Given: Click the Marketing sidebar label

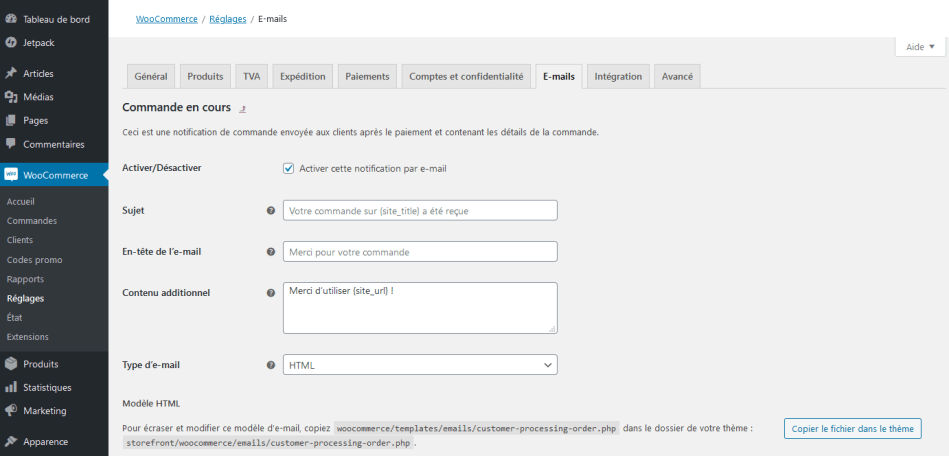Looking at the screenshot, I should click(45, 411).
